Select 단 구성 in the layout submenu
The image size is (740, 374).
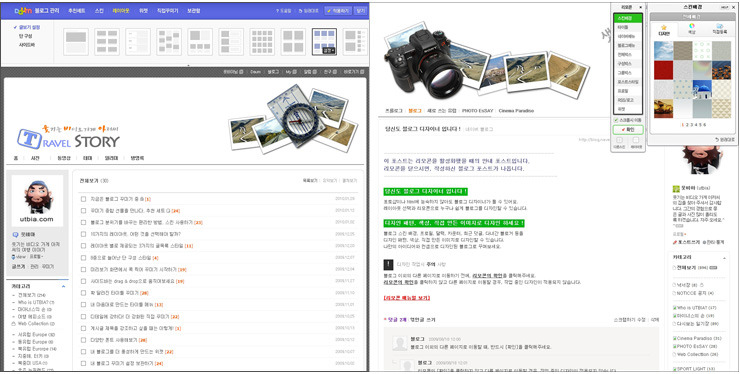tap(25, 36)
